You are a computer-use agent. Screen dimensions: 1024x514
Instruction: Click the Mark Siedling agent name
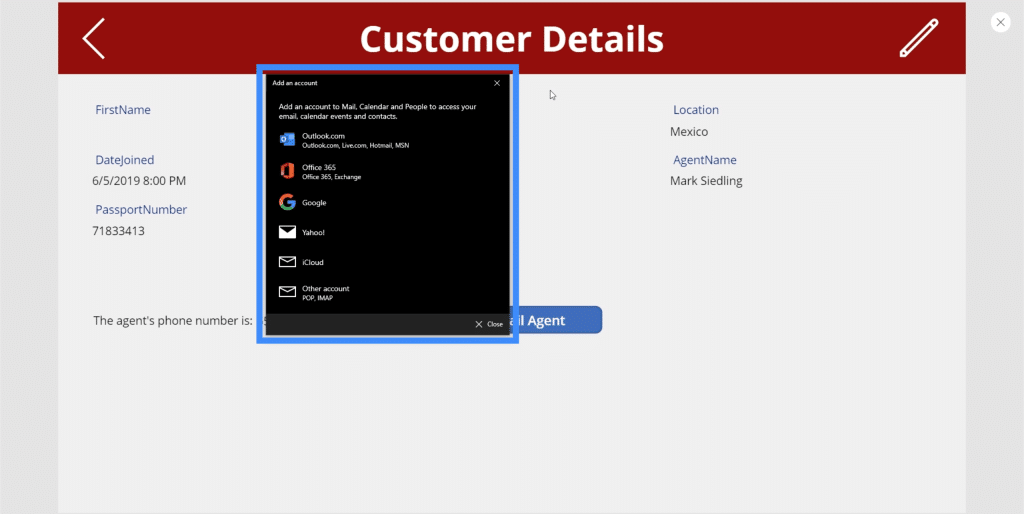tap(706, 181)
